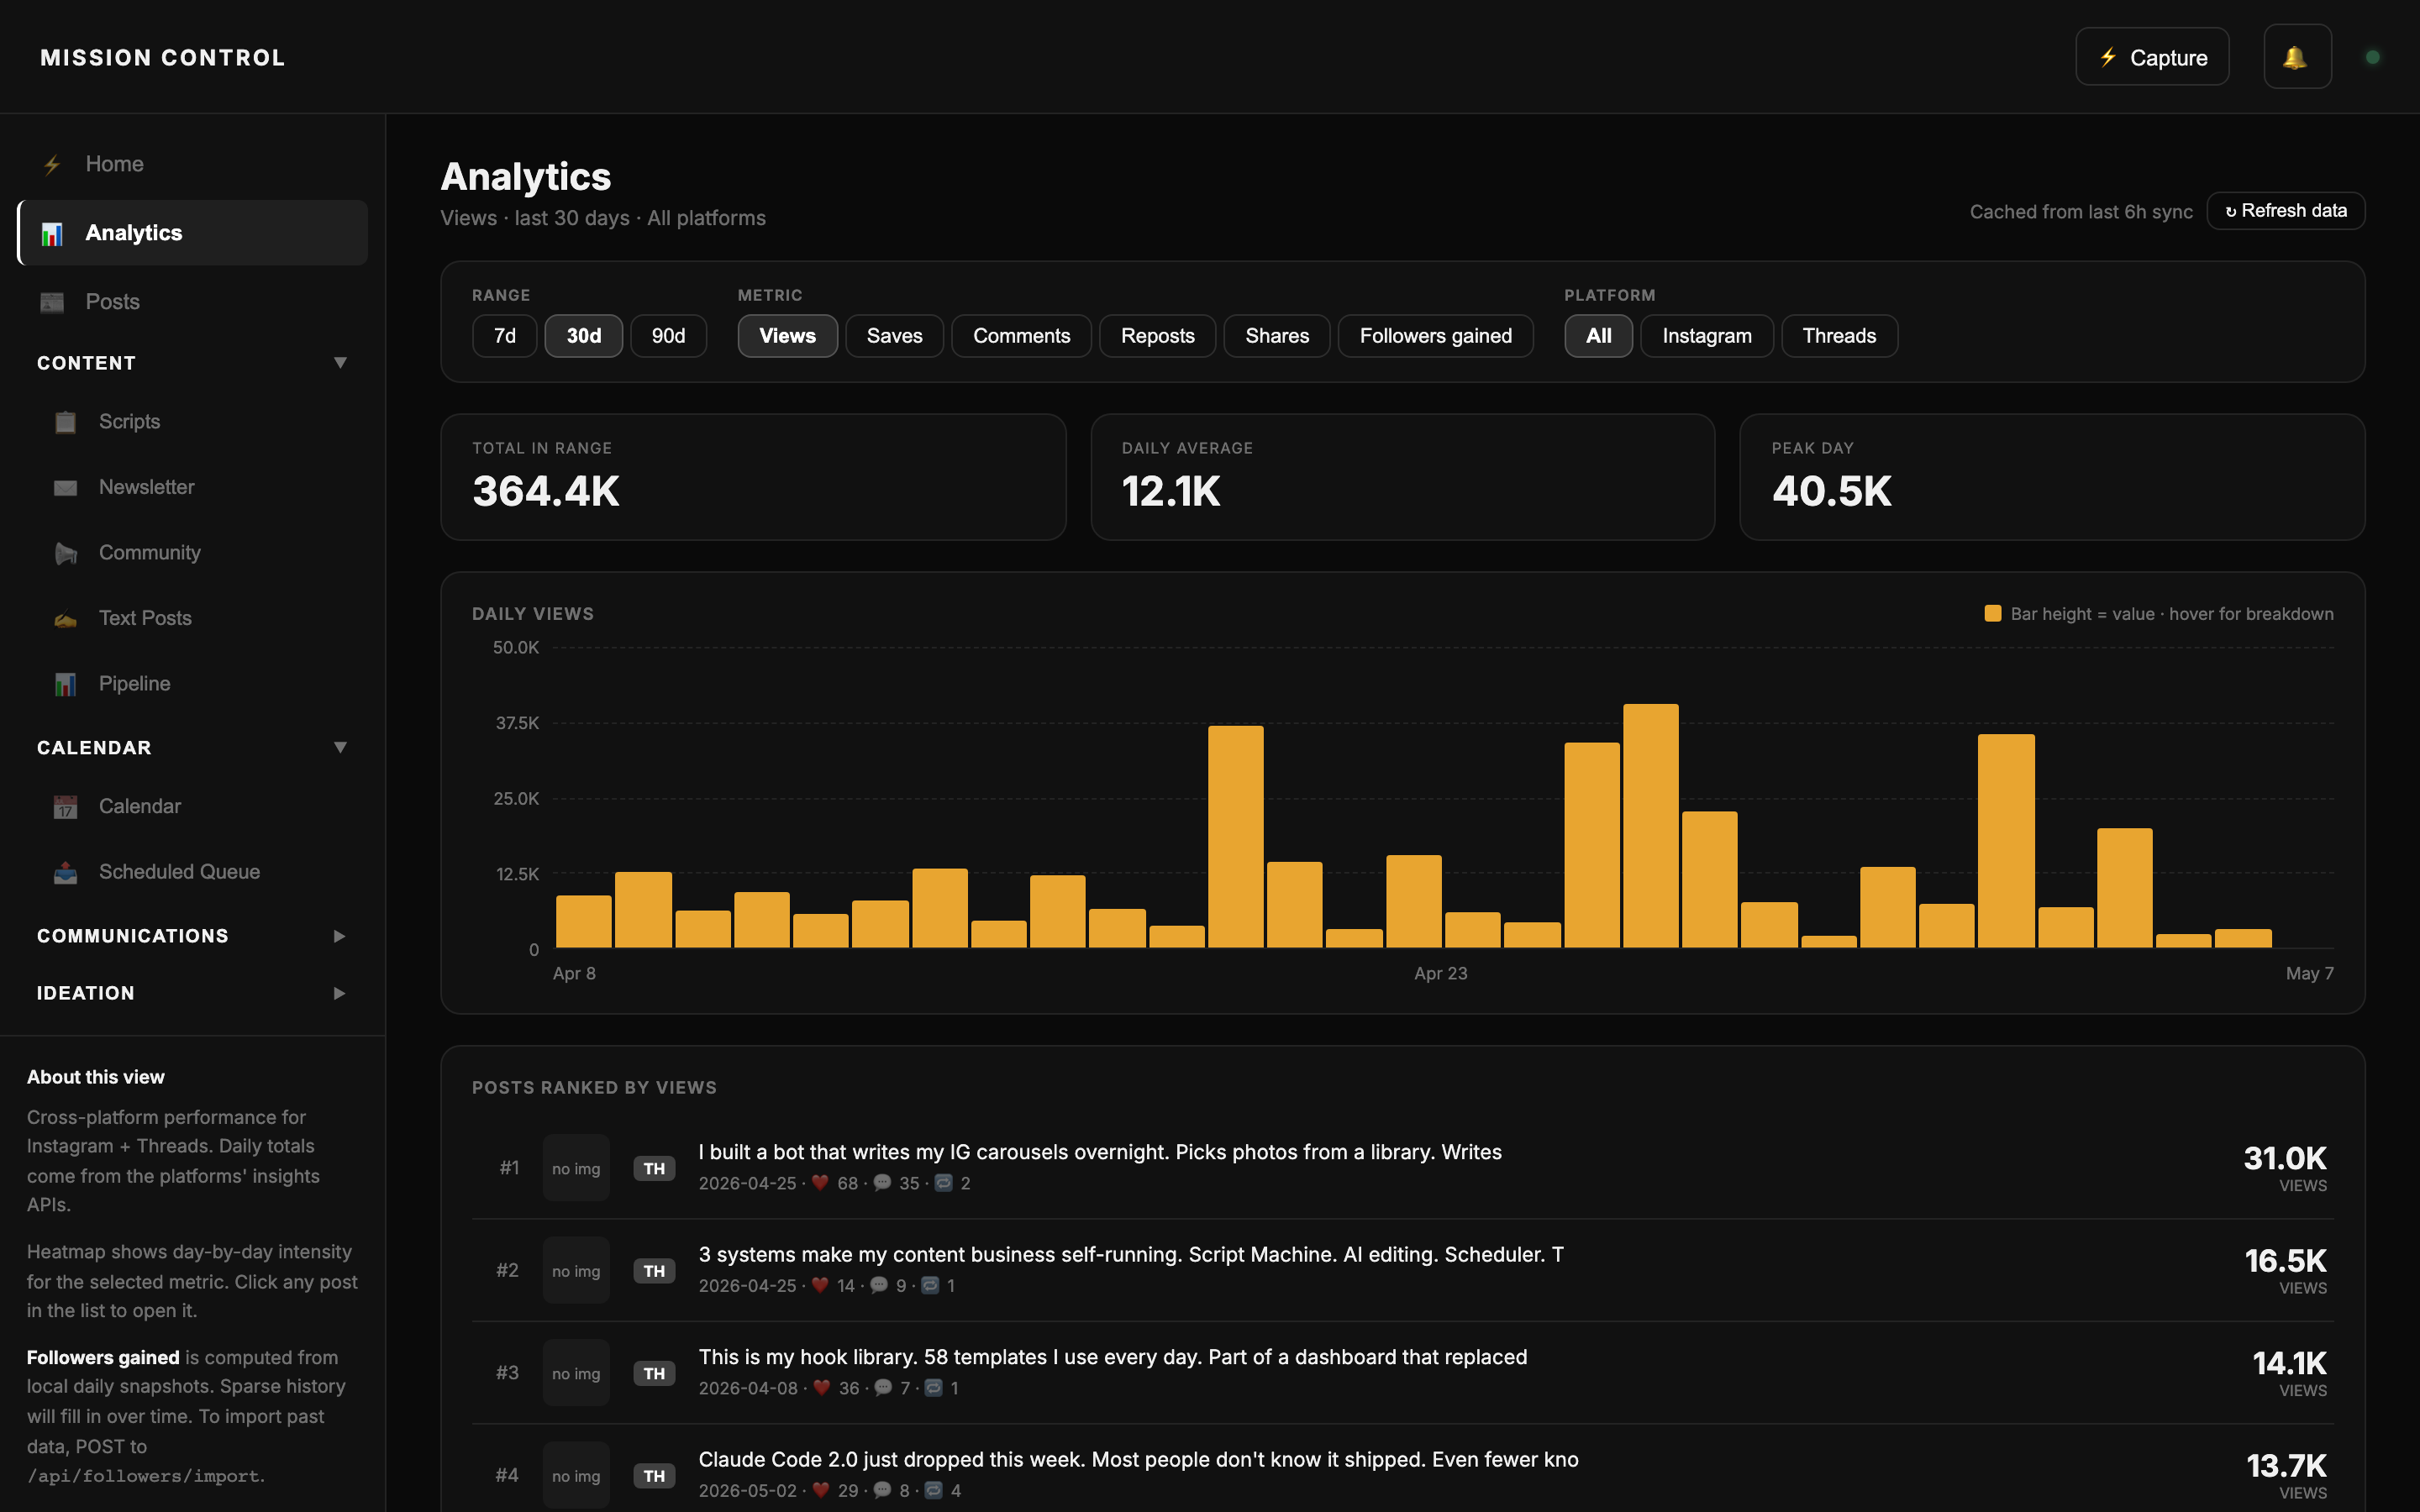Screen dimensions: 2420x1512
Task: Select the All platforms filter
Action: pos(1598,336)
